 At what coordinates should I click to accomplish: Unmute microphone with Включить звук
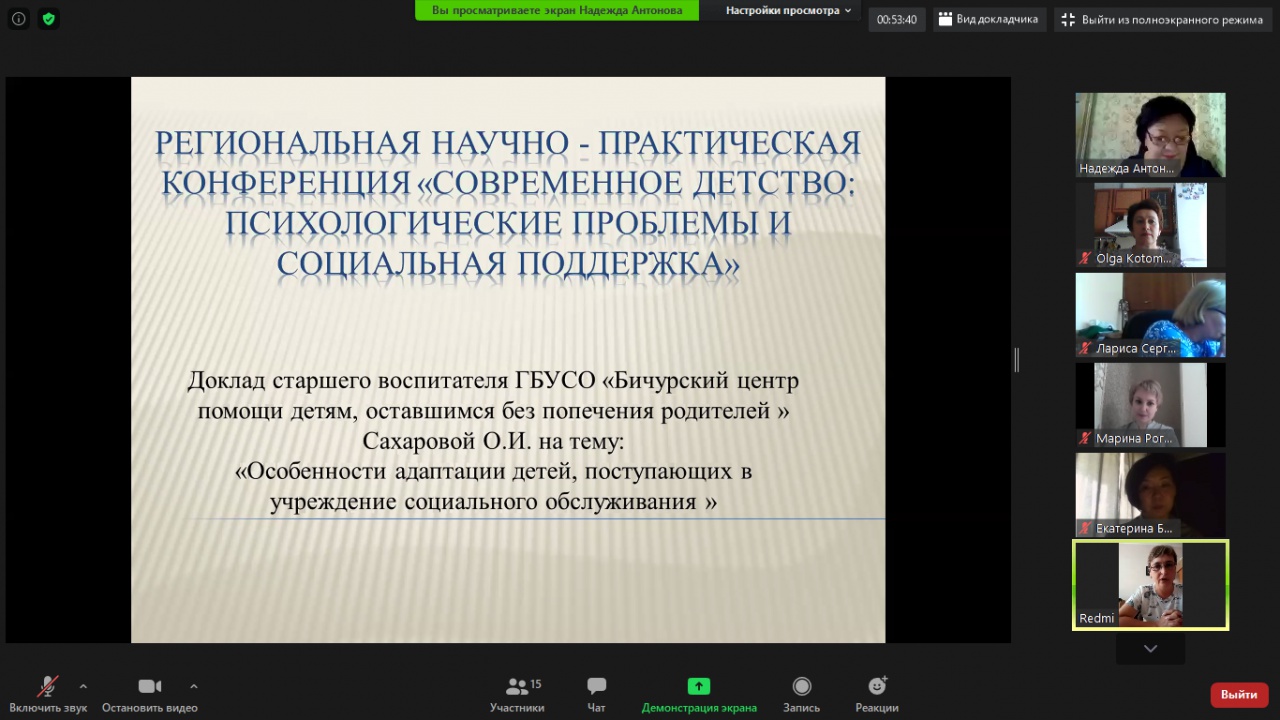47,694
